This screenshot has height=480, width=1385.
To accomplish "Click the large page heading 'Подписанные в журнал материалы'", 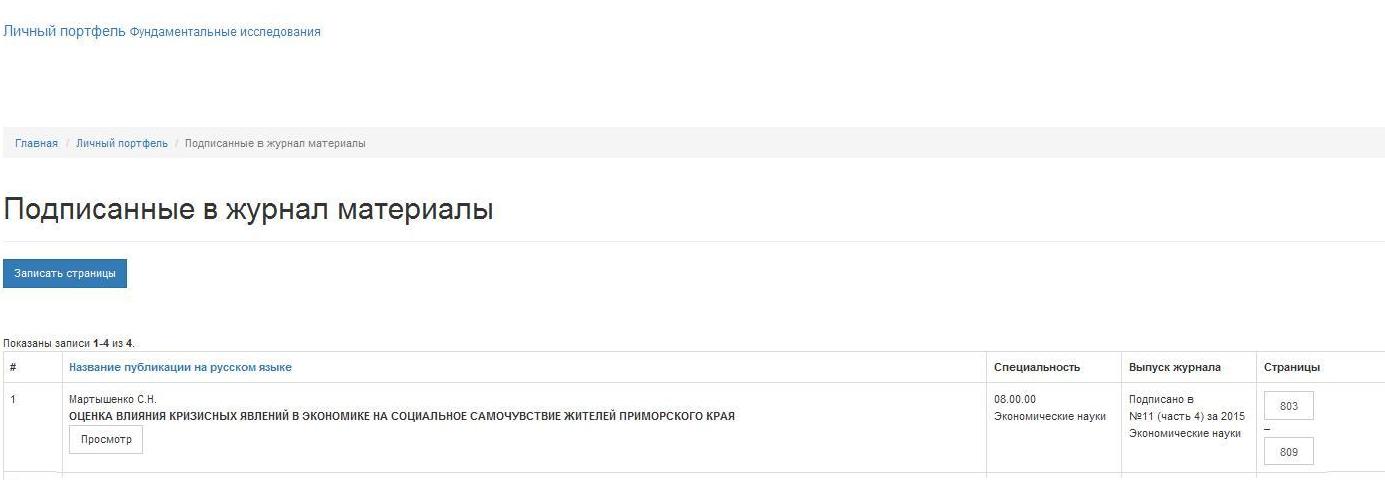I will click(x=248, y=210).
